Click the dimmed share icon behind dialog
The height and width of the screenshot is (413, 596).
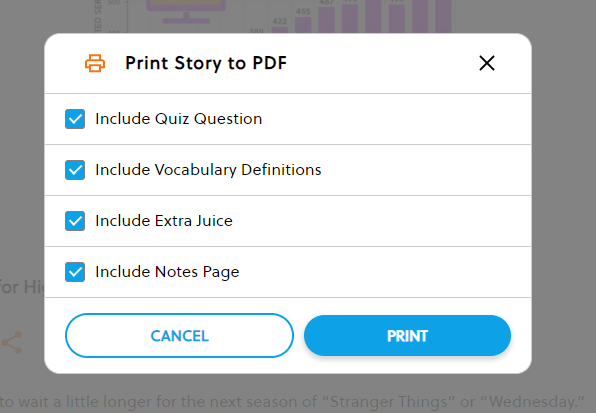point(12,343)
